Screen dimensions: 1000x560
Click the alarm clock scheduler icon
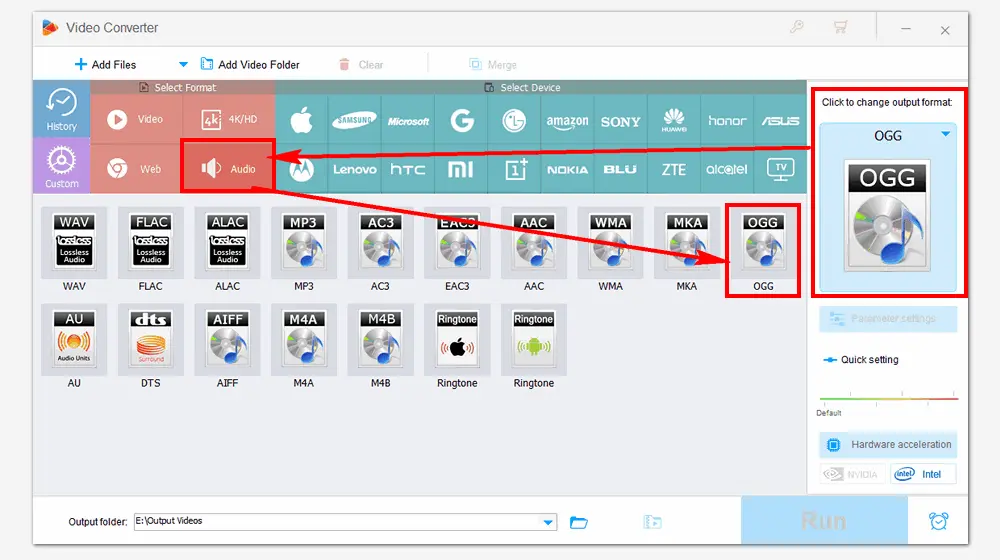pyautogui.click(x=938, y=521)
